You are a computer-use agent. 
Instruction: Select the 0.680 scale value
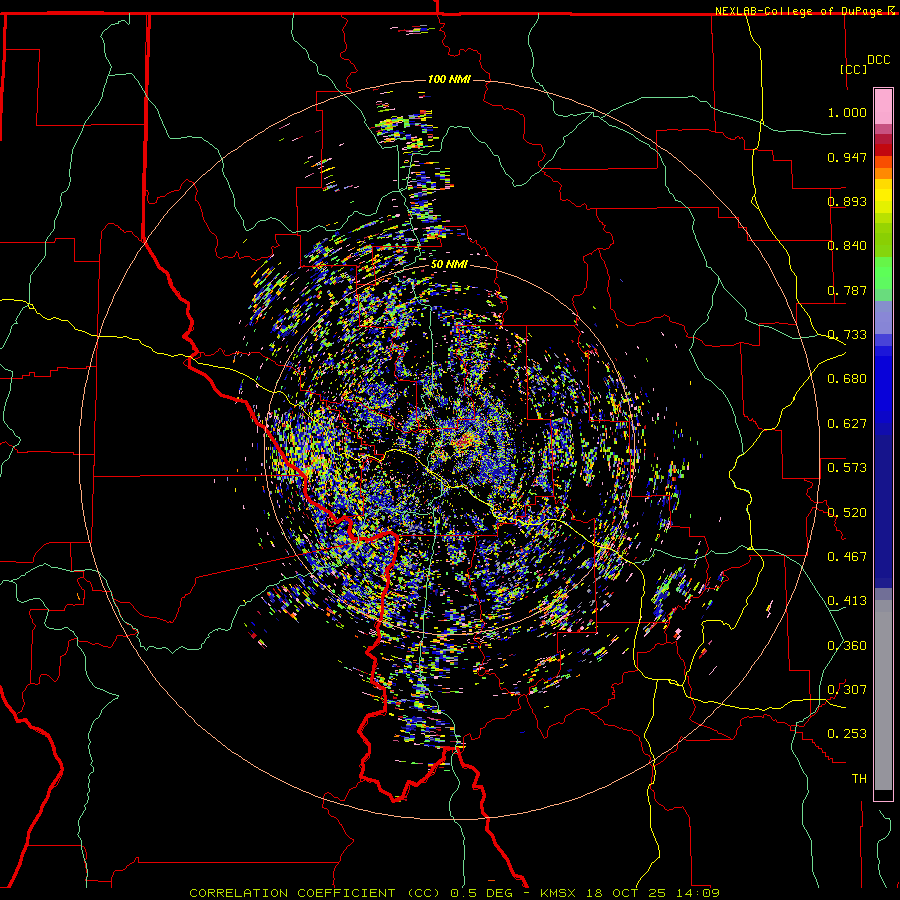847,379
